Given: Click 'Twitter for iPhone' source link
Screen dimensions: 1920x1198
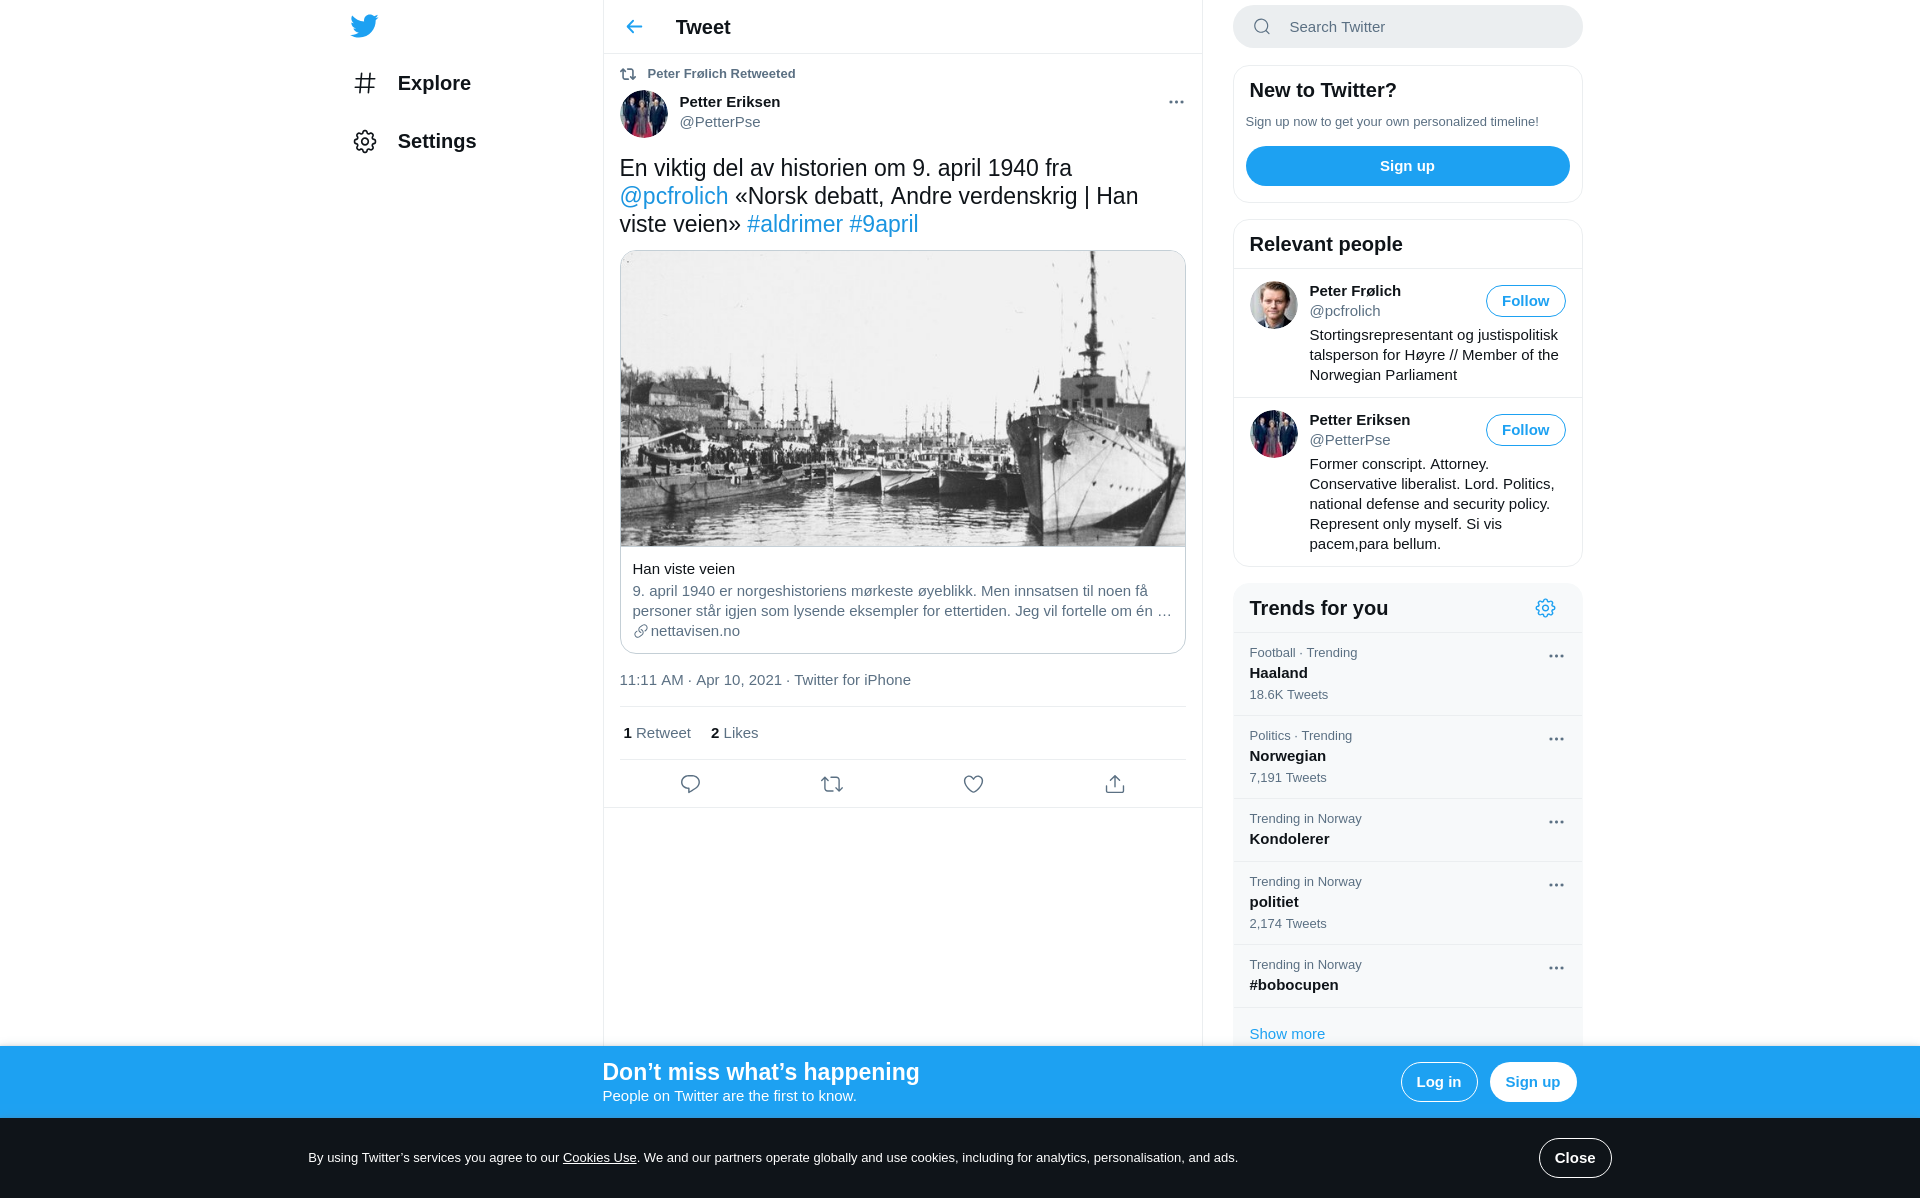Looking at the screenshot, I should coord(853,680).
